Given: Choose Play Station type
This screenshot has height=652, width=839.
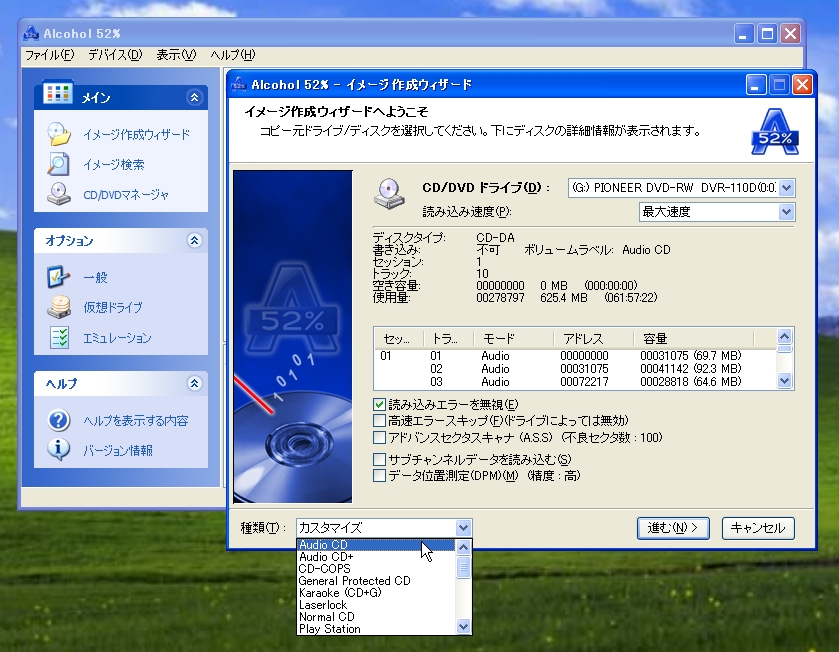Looking at the screenshot, I should coord(376,629).
